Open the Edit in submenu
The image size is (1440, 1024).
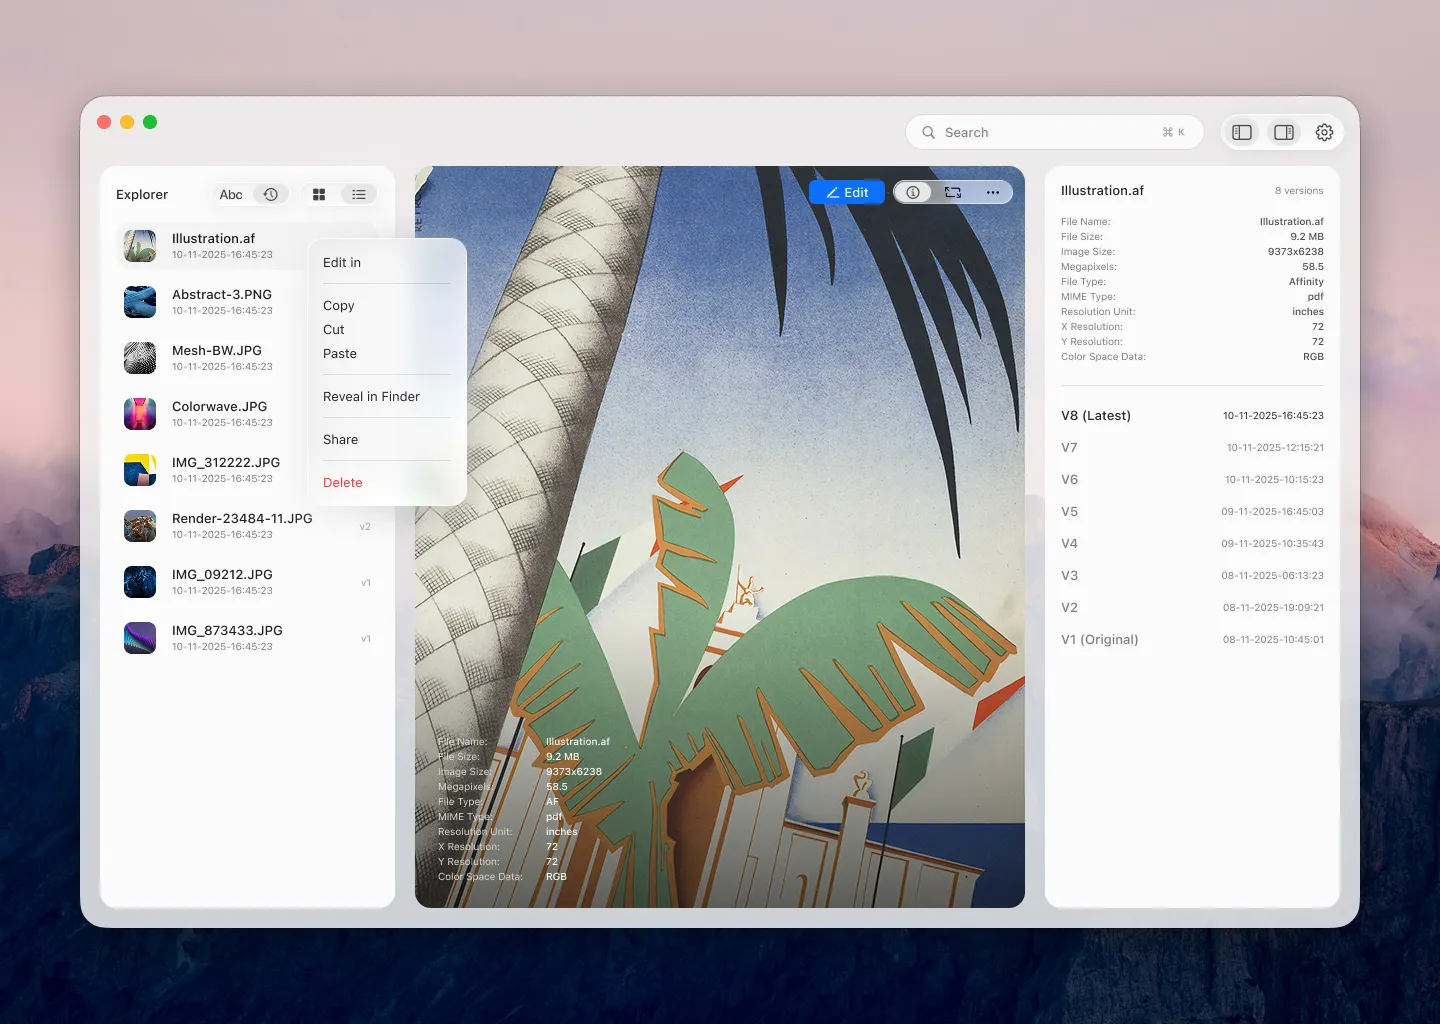[342, 263]
